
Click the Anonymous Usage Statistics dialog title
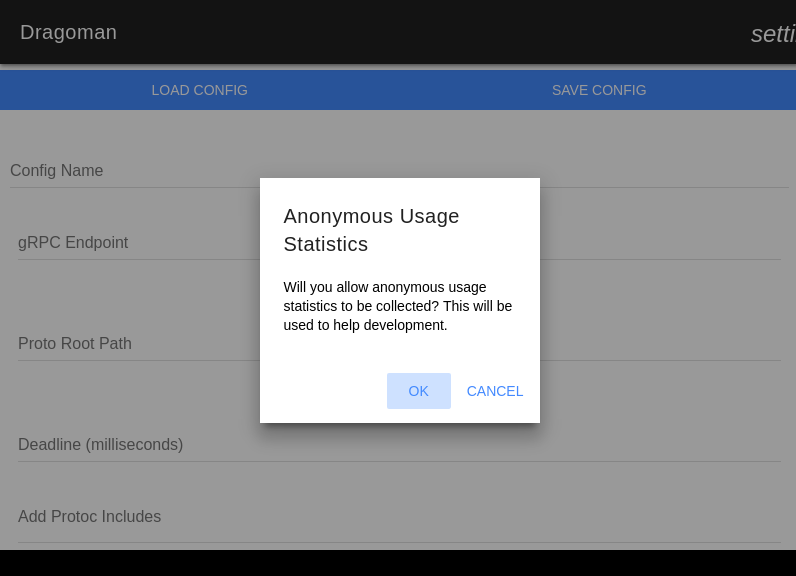371,230
